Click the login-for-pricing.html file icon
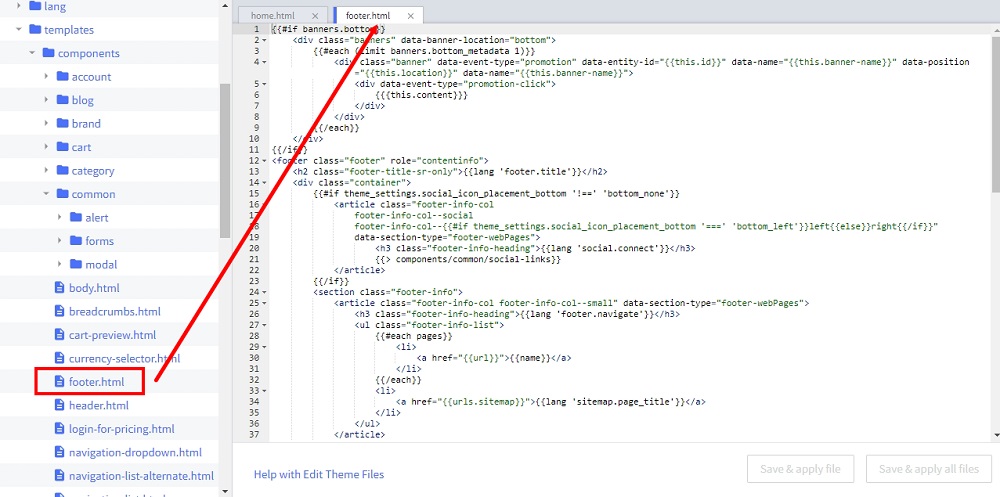Viewport: 1000px width, 497px height. (60, 429)
